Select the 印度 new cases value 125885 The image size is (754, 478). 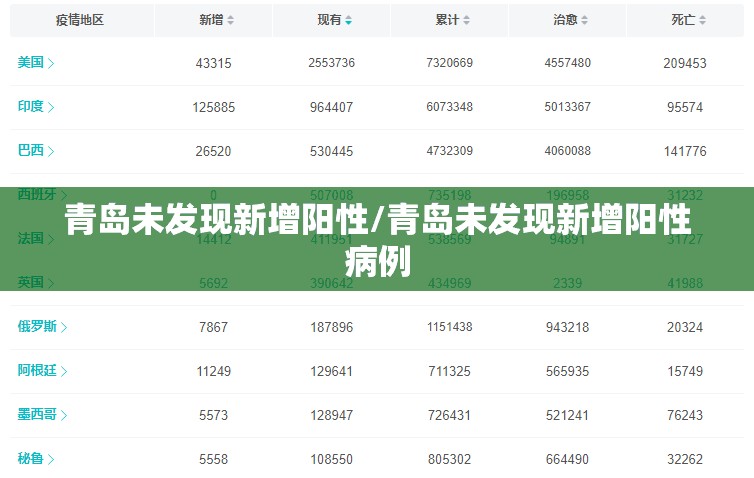pyautogui.click(x=214, y=107)
